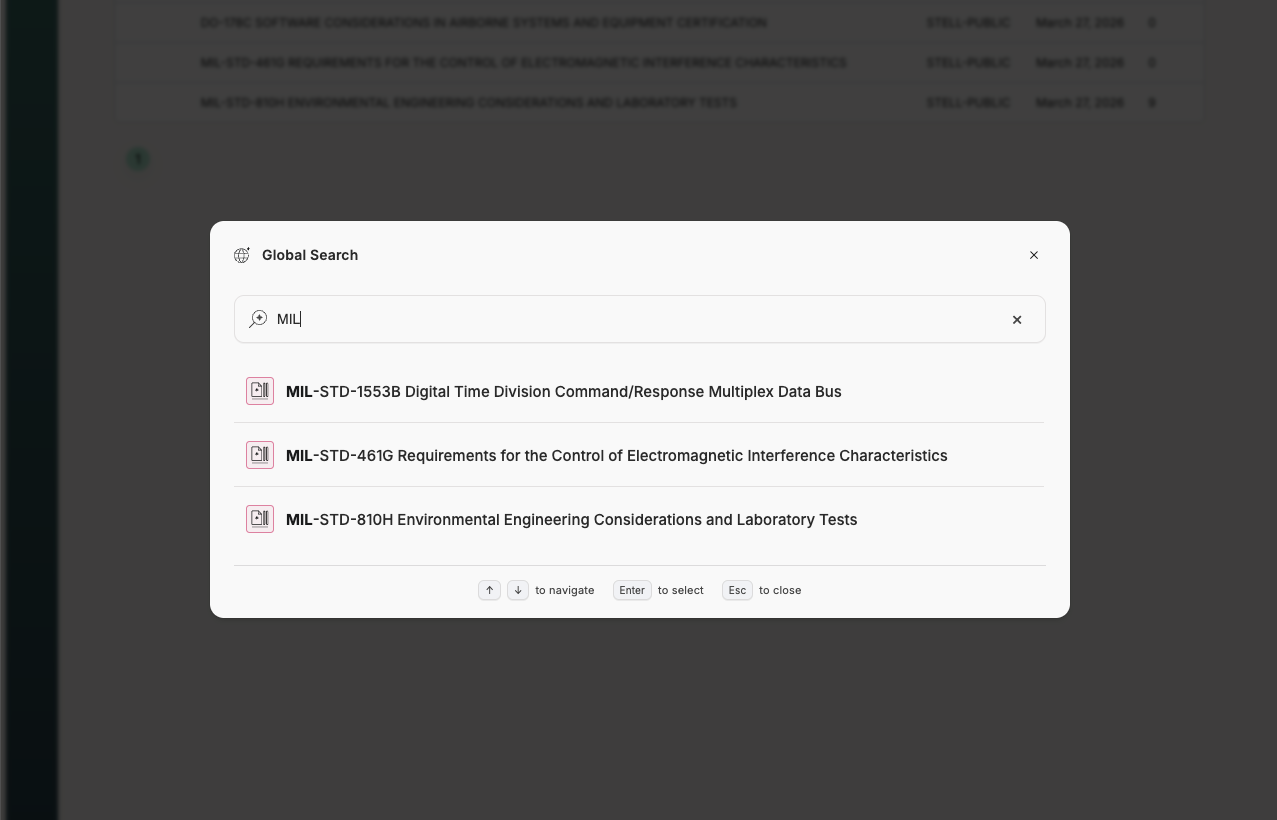Screen dimensions: 1277x820
Task: Click the down arrow navigate key hint
Action: pos(518,590)
